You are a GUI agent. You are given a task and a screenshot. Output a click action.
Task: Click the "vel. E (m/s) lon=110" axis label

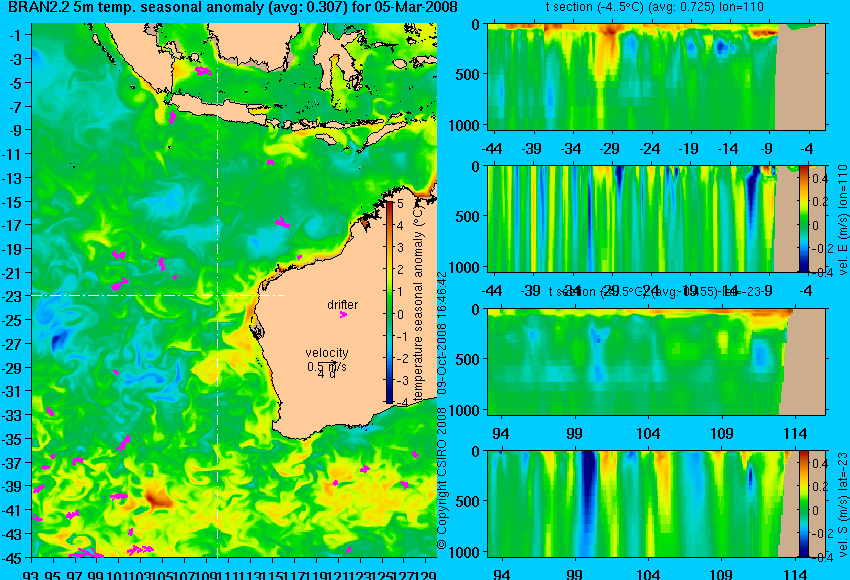pyautogui.click(x=842, y=220)
